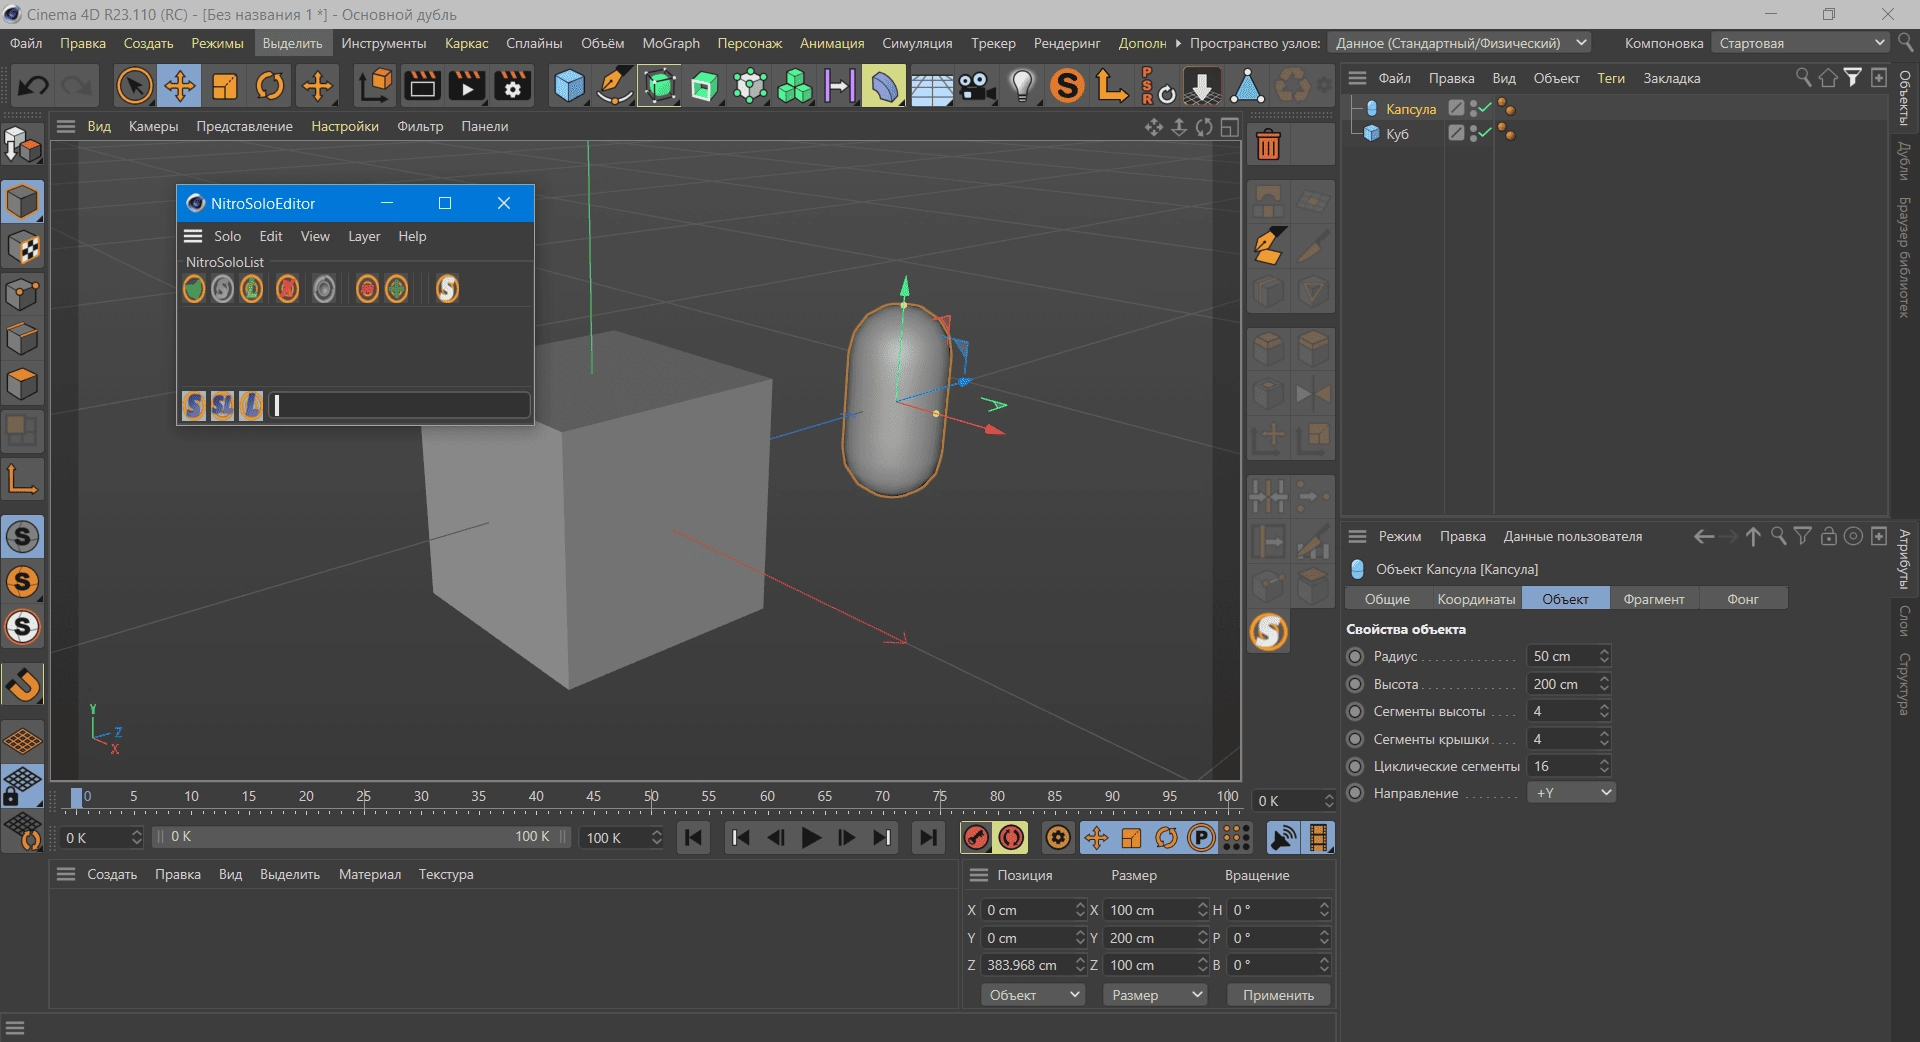Add a light bulb object from toolbar

1022,86
